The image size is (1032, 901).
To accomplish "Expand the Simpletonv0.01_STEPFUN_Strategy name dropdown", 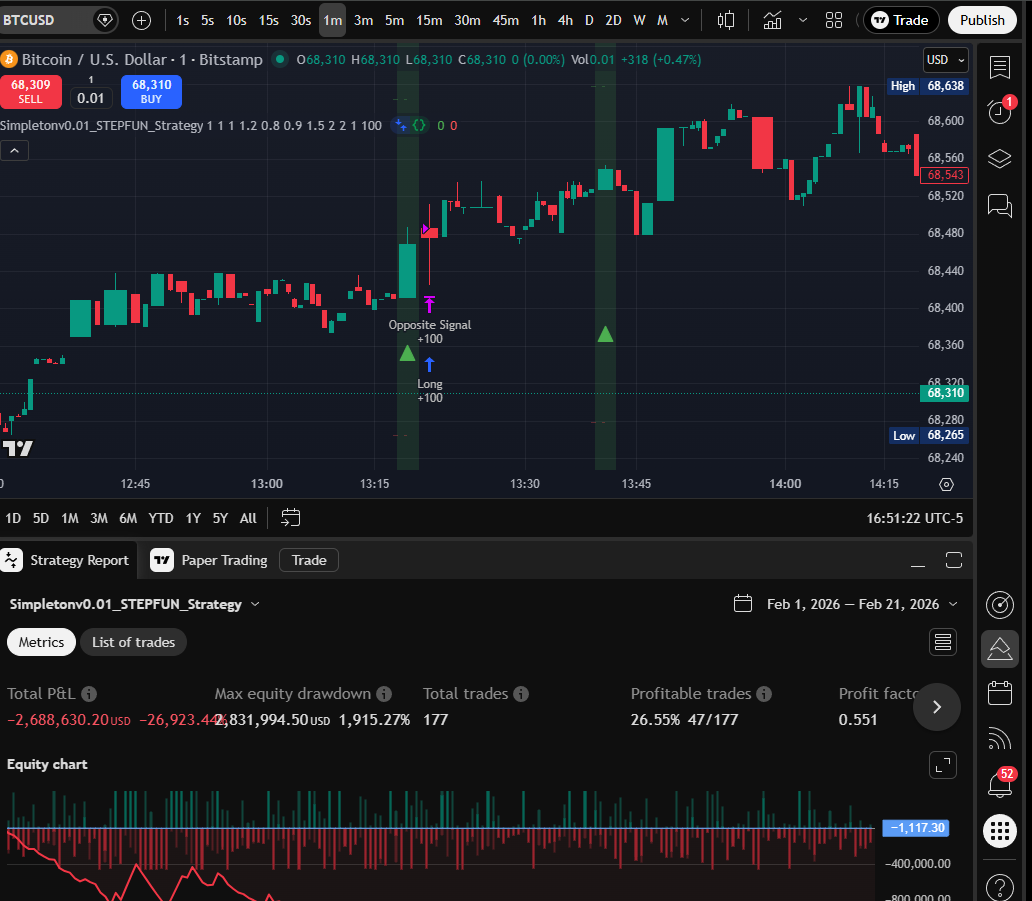I will click(x=255, y=604).
